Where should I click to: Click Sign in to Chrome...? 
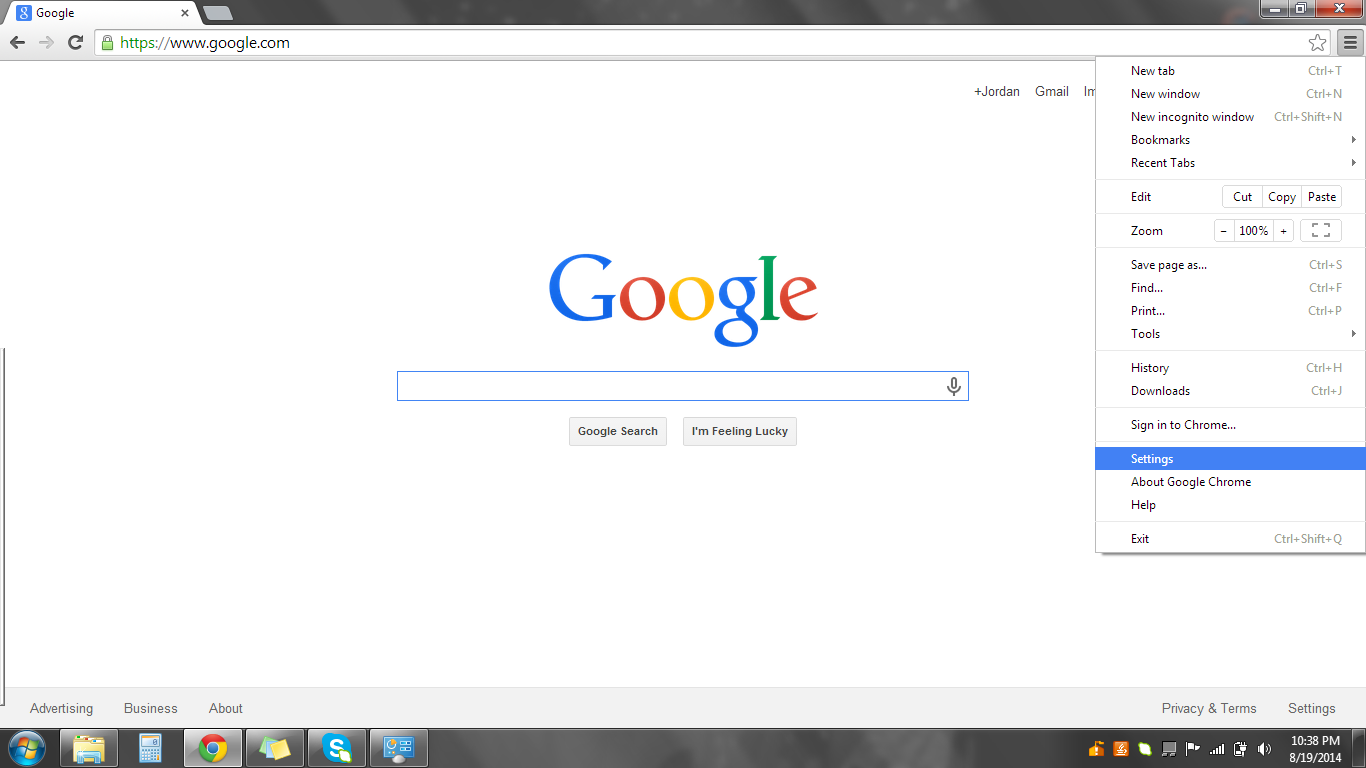point(1231,425)
